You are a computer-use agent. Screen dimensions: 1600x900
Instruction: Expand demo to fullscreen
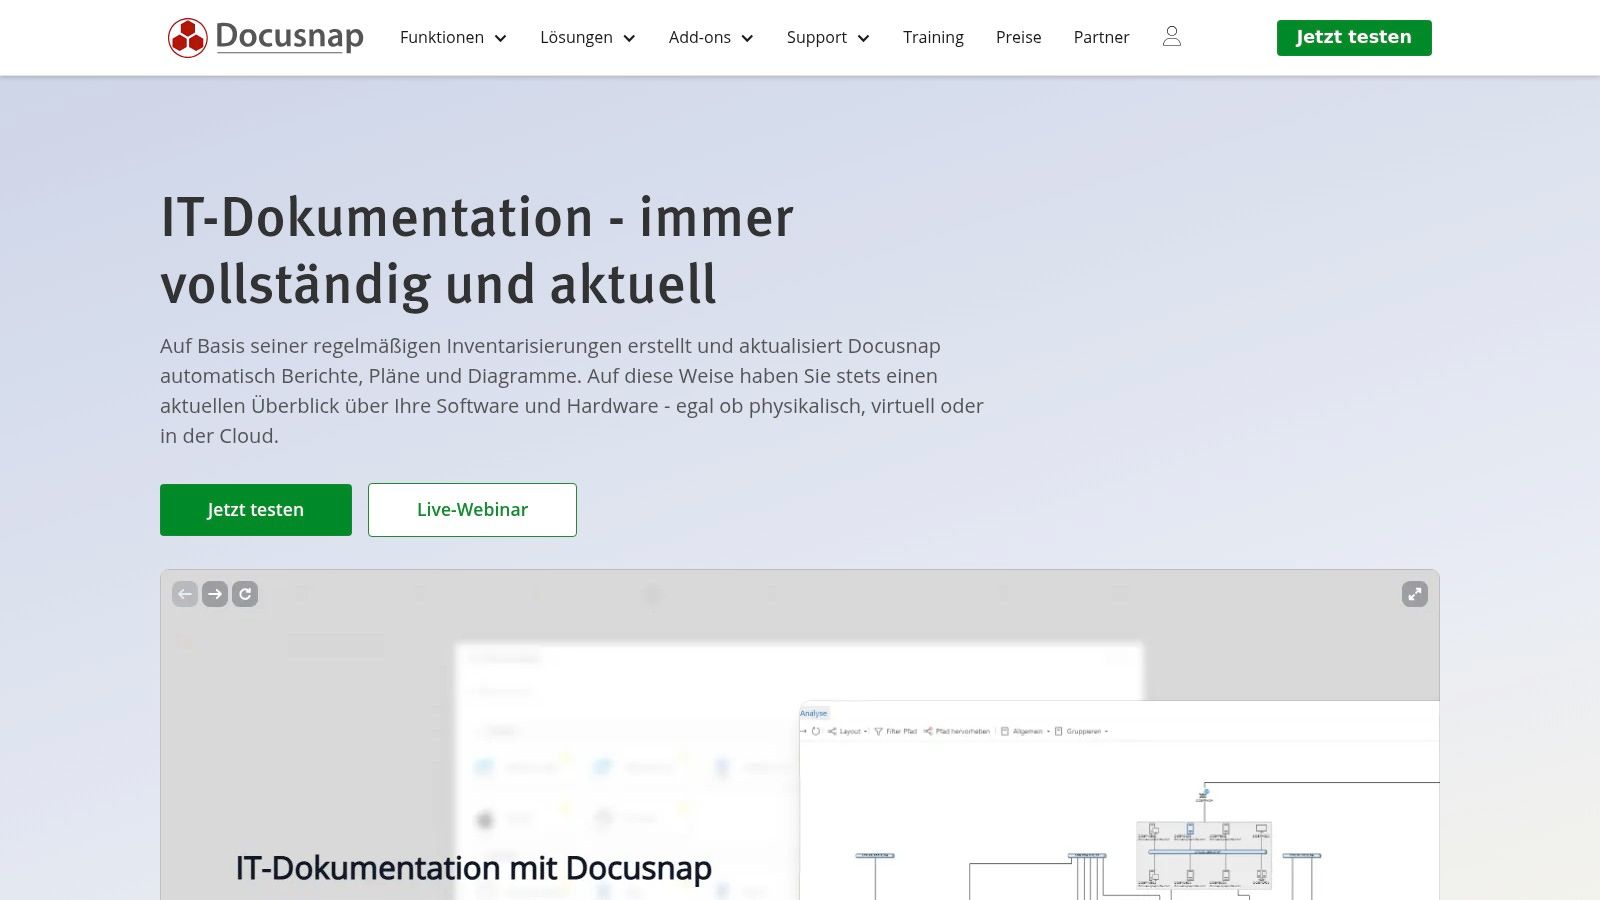[1415, 594]
